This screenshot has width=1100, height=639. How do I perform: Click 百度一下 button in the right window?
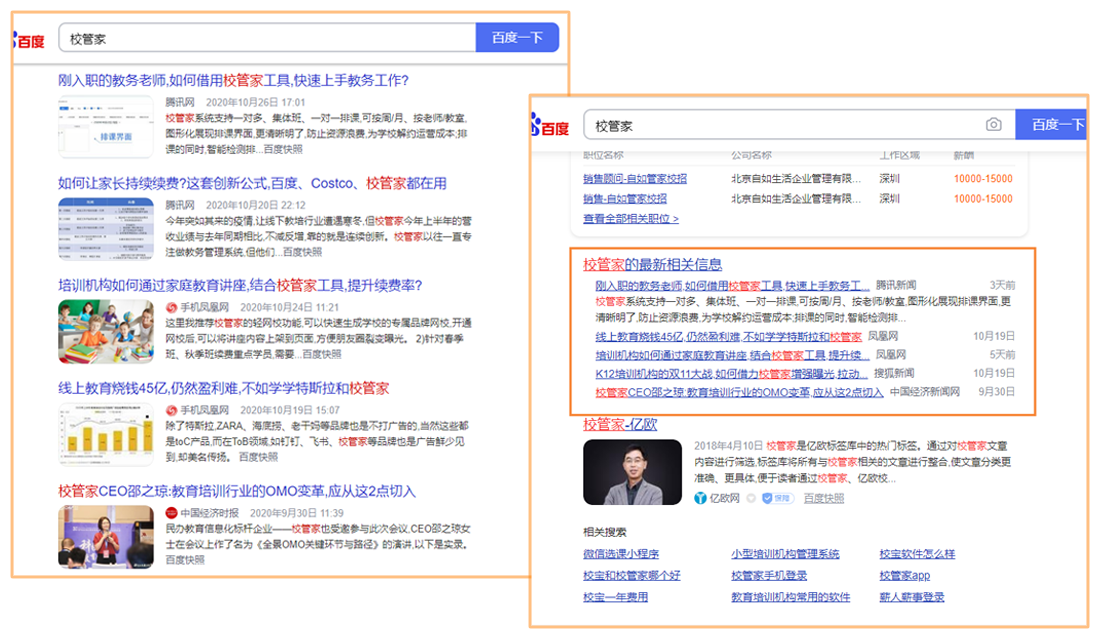click(1052, 125)
